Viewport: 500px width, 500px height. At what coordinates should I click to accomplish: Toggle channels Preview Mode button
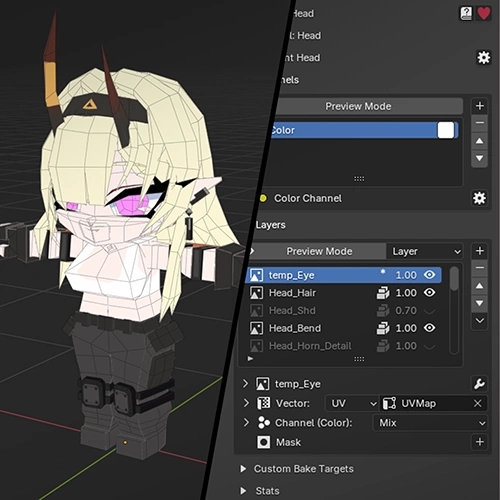tap(368, 106)
